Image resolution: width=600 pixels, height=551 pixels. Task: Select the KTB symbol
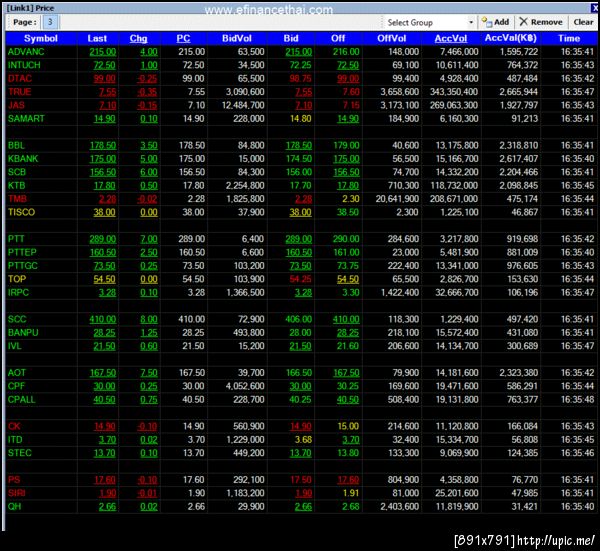click(16, 186)
